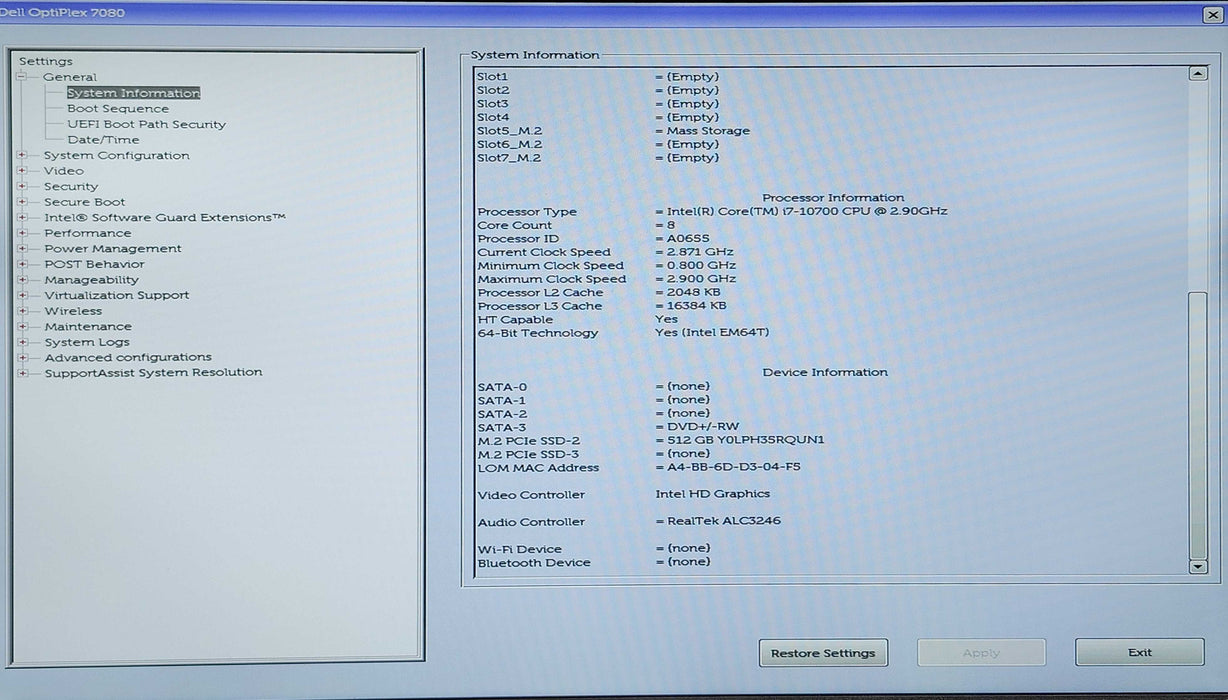Image resolution: width=1228 pixels, height=700 pixels.
Task: Select the Security category label
Action: tap(71, 186)
